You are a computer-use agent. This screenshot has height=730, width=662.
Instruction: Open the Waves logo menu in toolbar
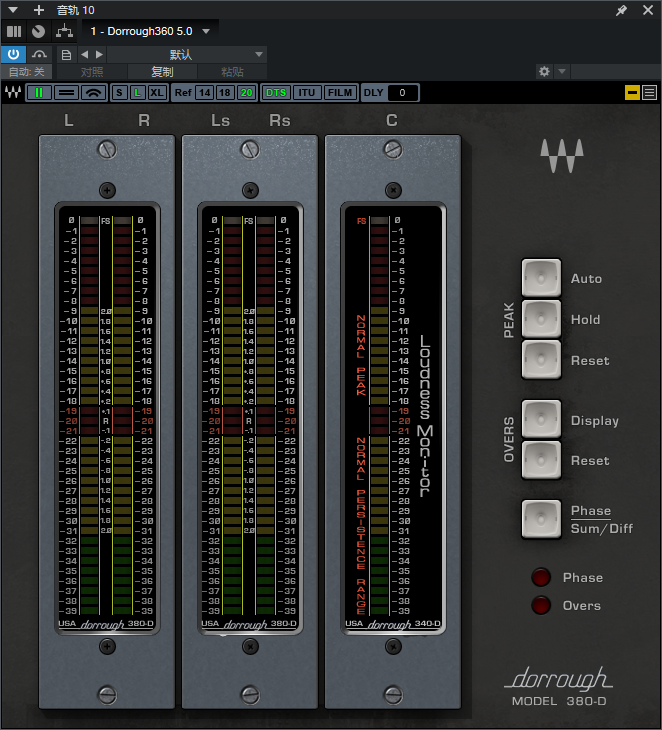[13, 92]
